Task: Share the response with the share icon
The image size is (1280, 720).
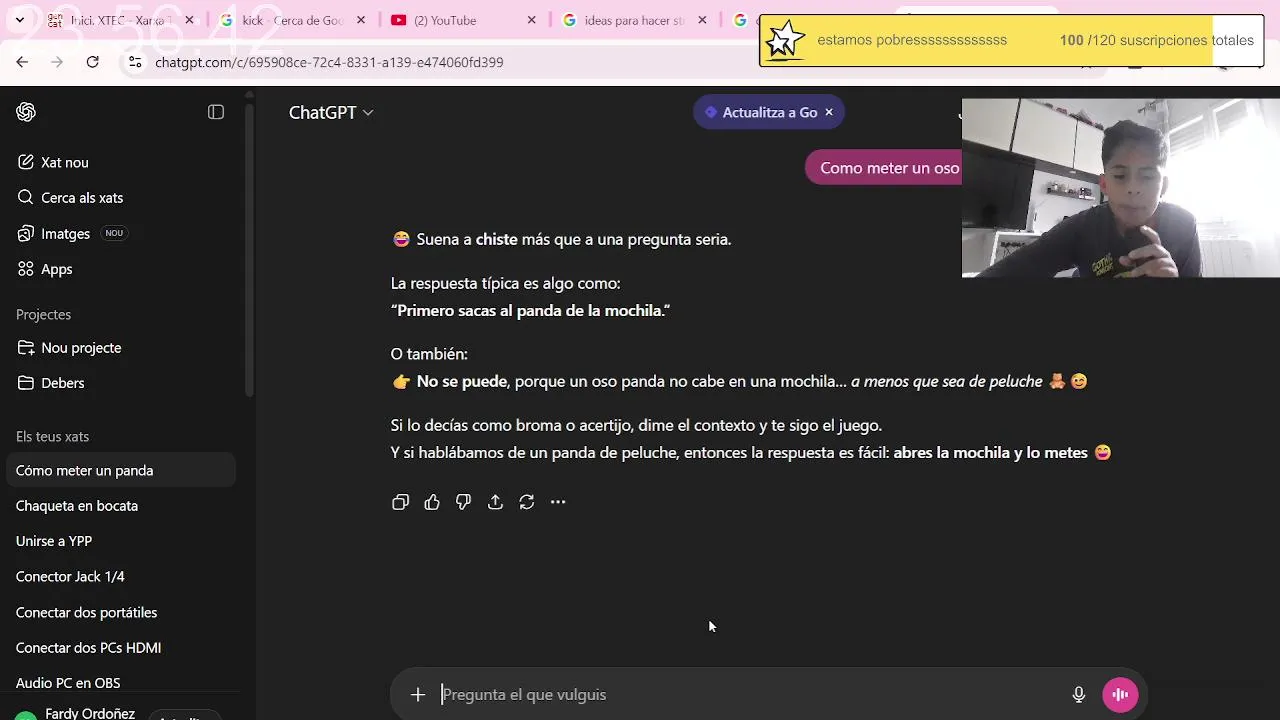Action: pos(495,502)
